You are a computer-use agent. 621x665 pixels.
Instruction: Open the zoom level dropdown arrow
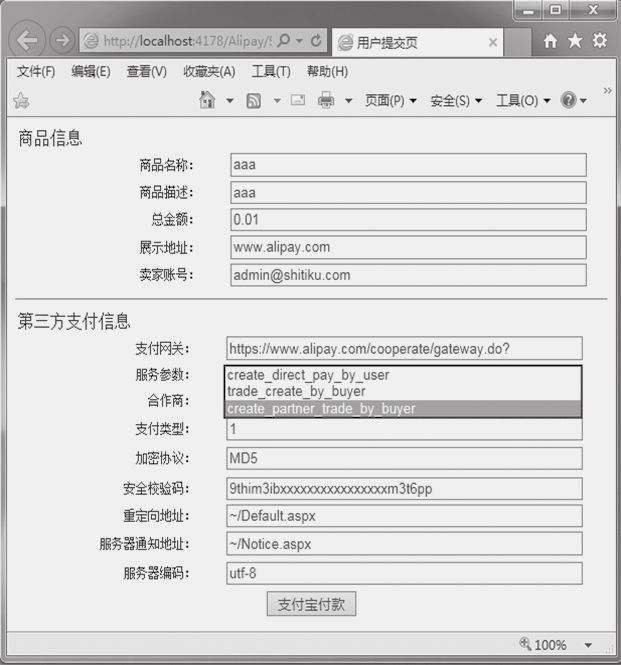(588, 645)
